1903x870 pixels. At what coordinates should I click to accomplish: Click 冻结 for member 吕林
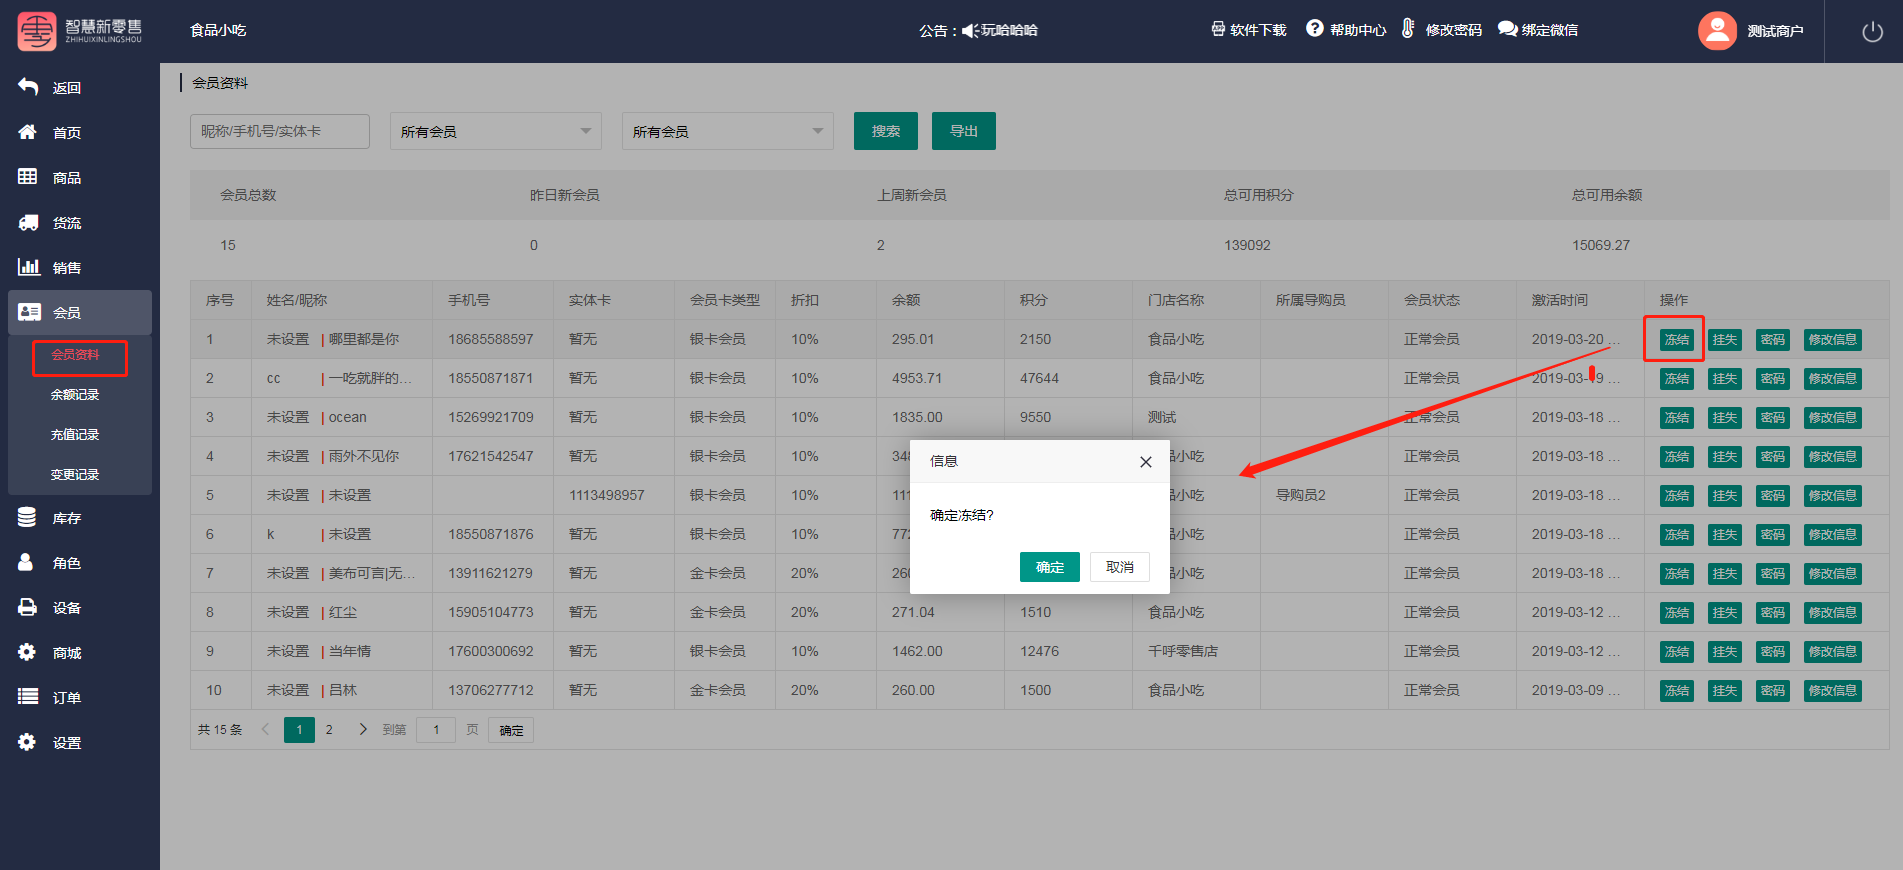(1677, 691)
